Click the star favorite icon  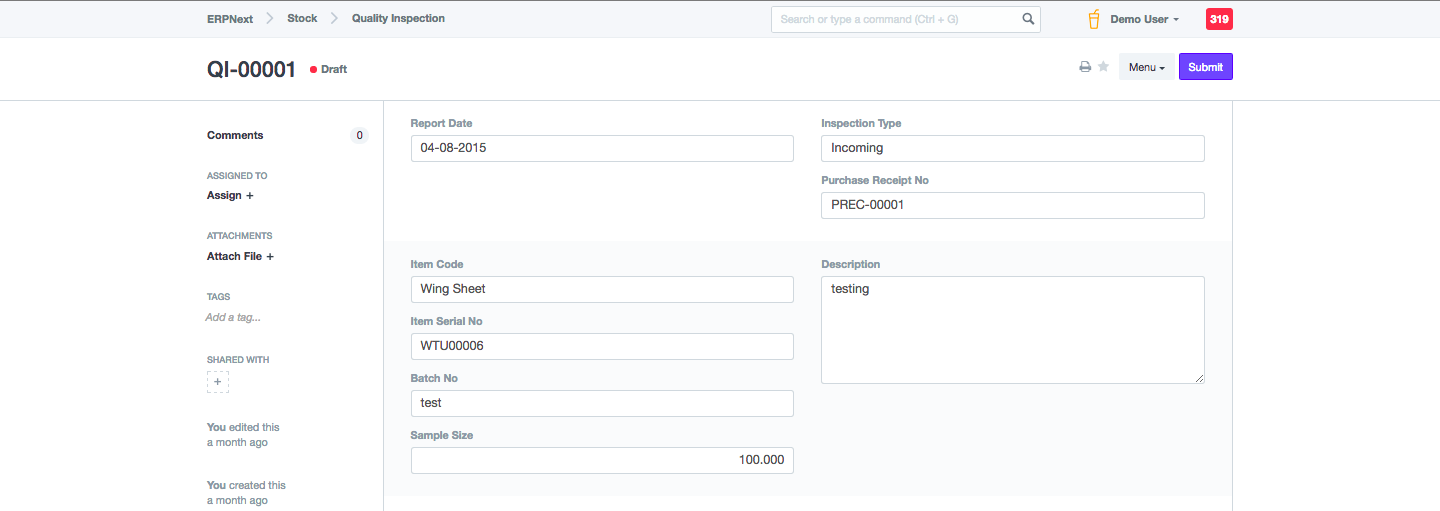(x=1103, y=67)
